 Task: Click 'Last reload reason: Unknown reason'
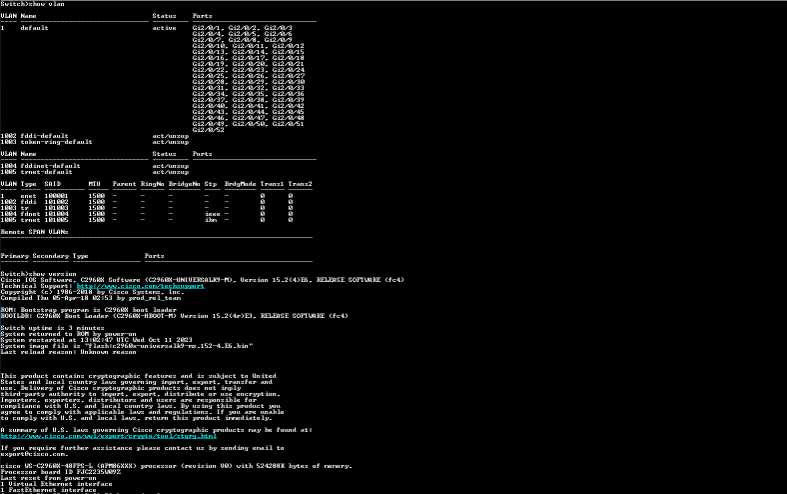pos(68,352)
